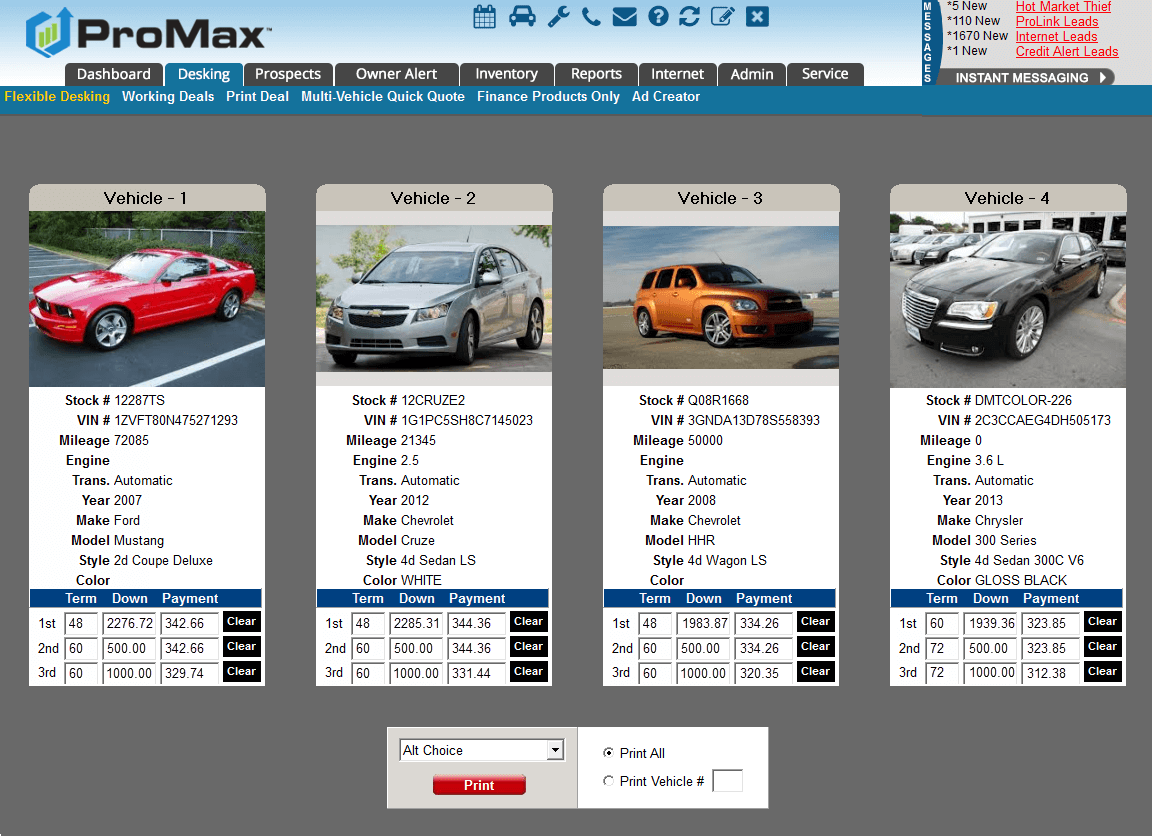
Task: Expand Instant Messaging arrow
Action: pos(1103,77)
